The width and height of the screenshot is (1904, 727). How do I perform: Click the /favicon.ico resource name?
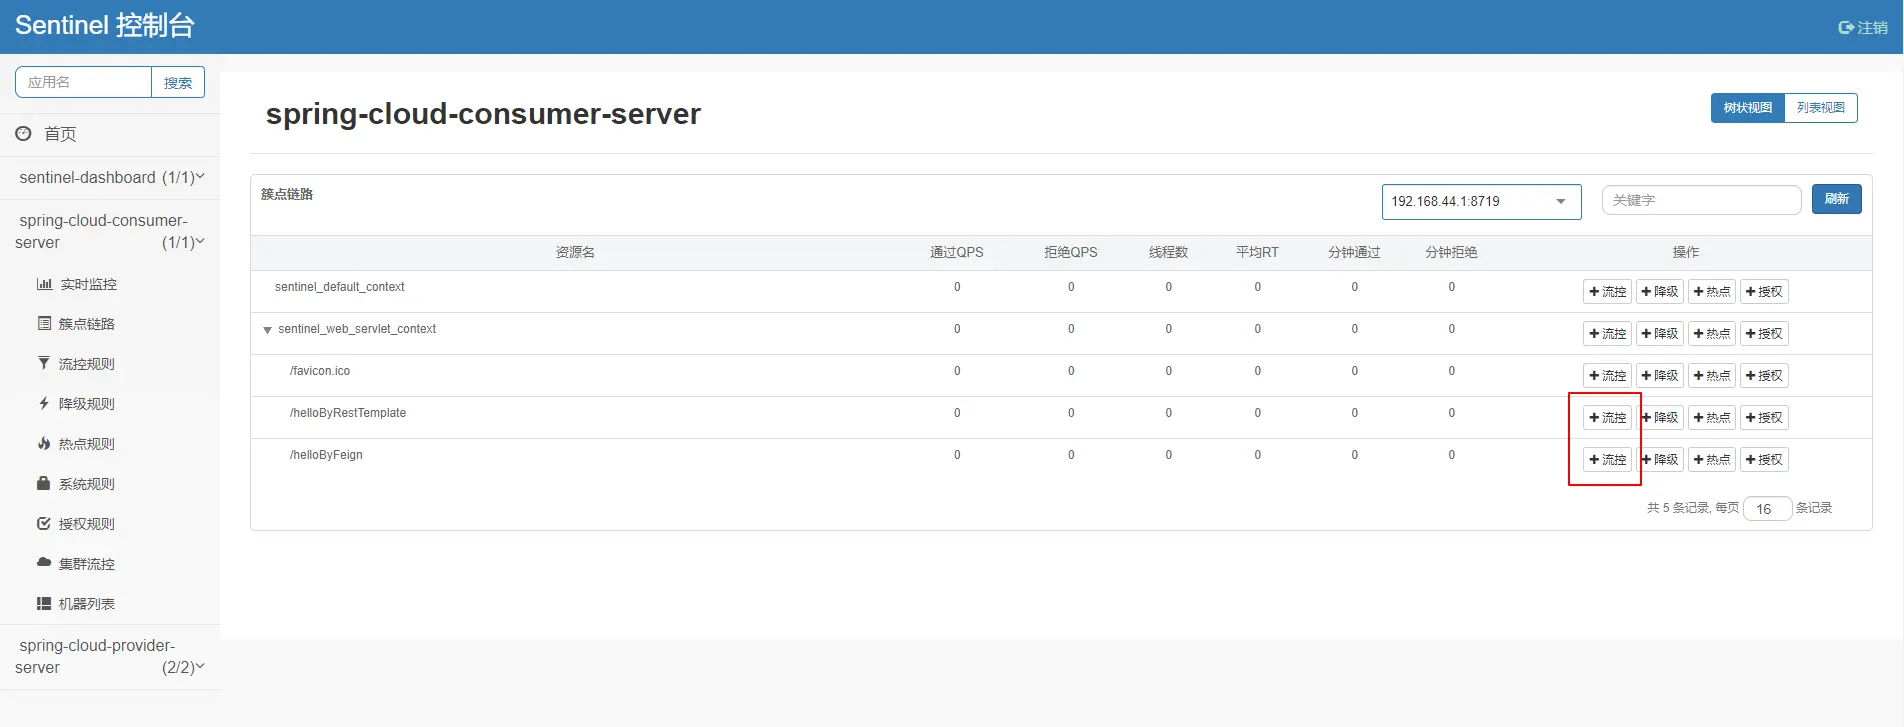(320, 371)
